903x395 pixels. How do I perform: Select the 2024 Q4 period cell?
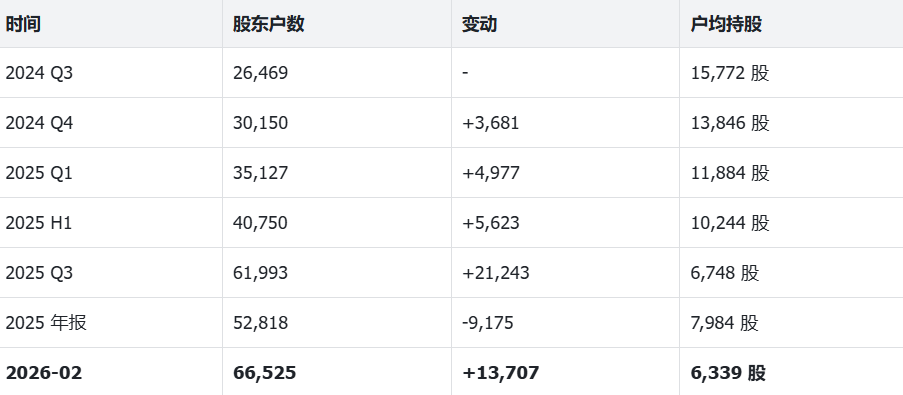click(x=39, y=123)
